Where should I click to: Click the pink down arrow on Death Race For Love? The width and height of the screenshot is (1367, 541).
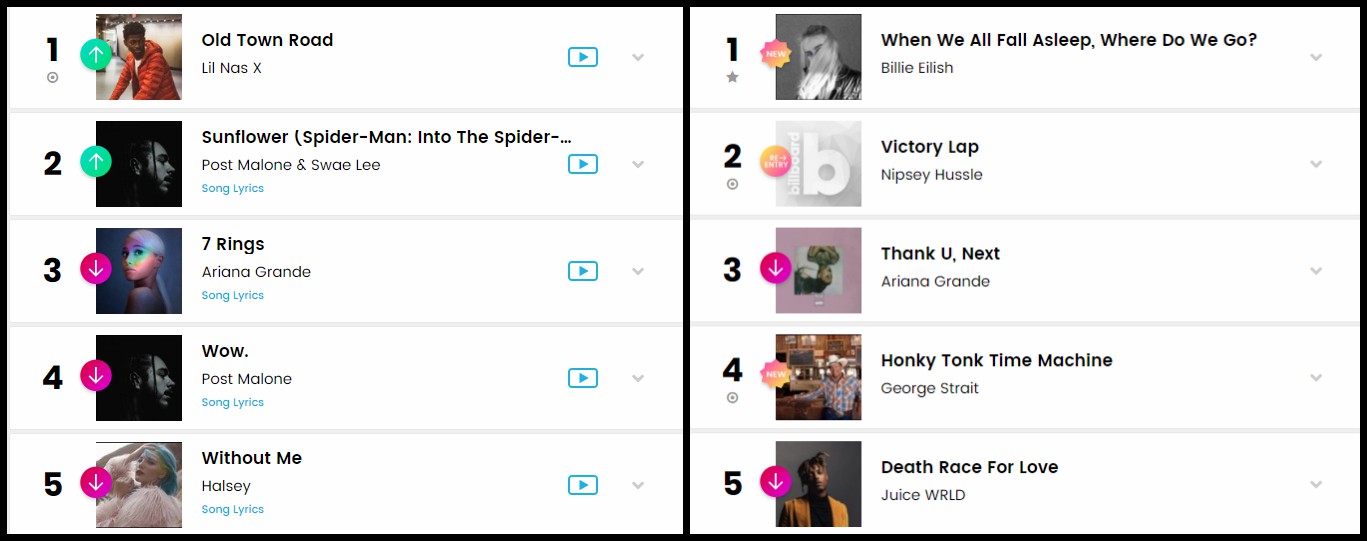[x=776, y=482]
